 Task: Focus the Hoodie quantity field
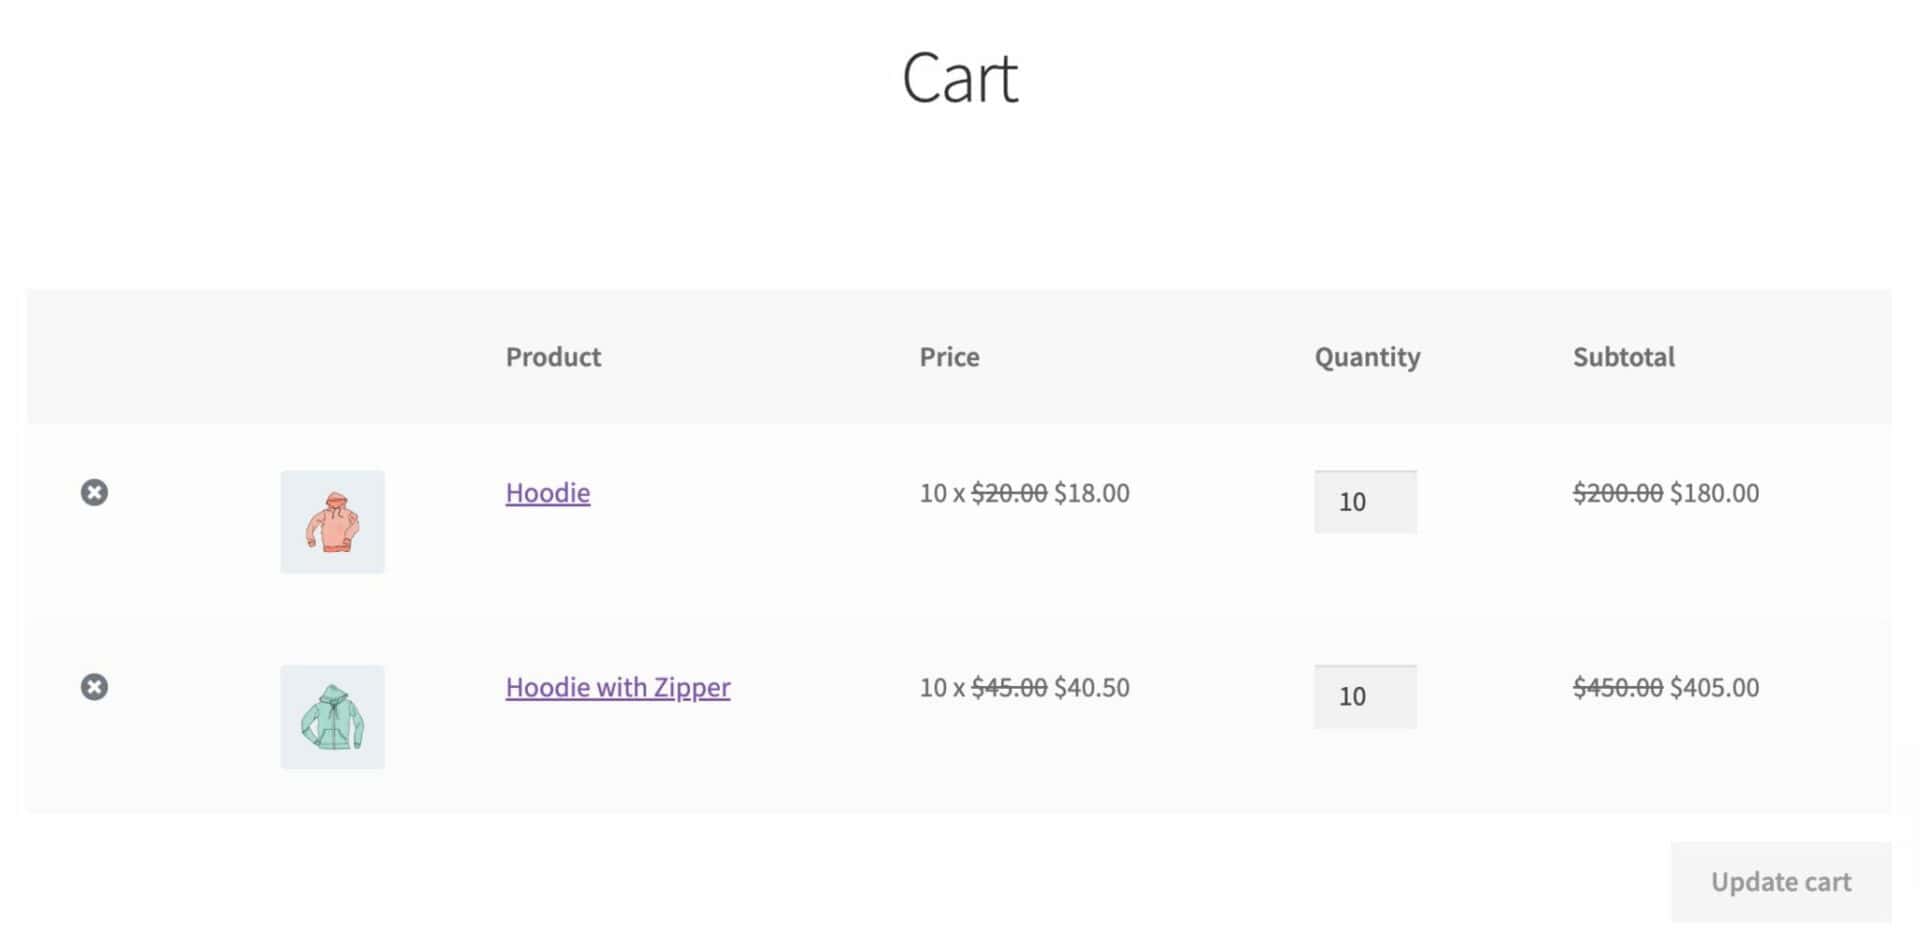(1365, 502)
